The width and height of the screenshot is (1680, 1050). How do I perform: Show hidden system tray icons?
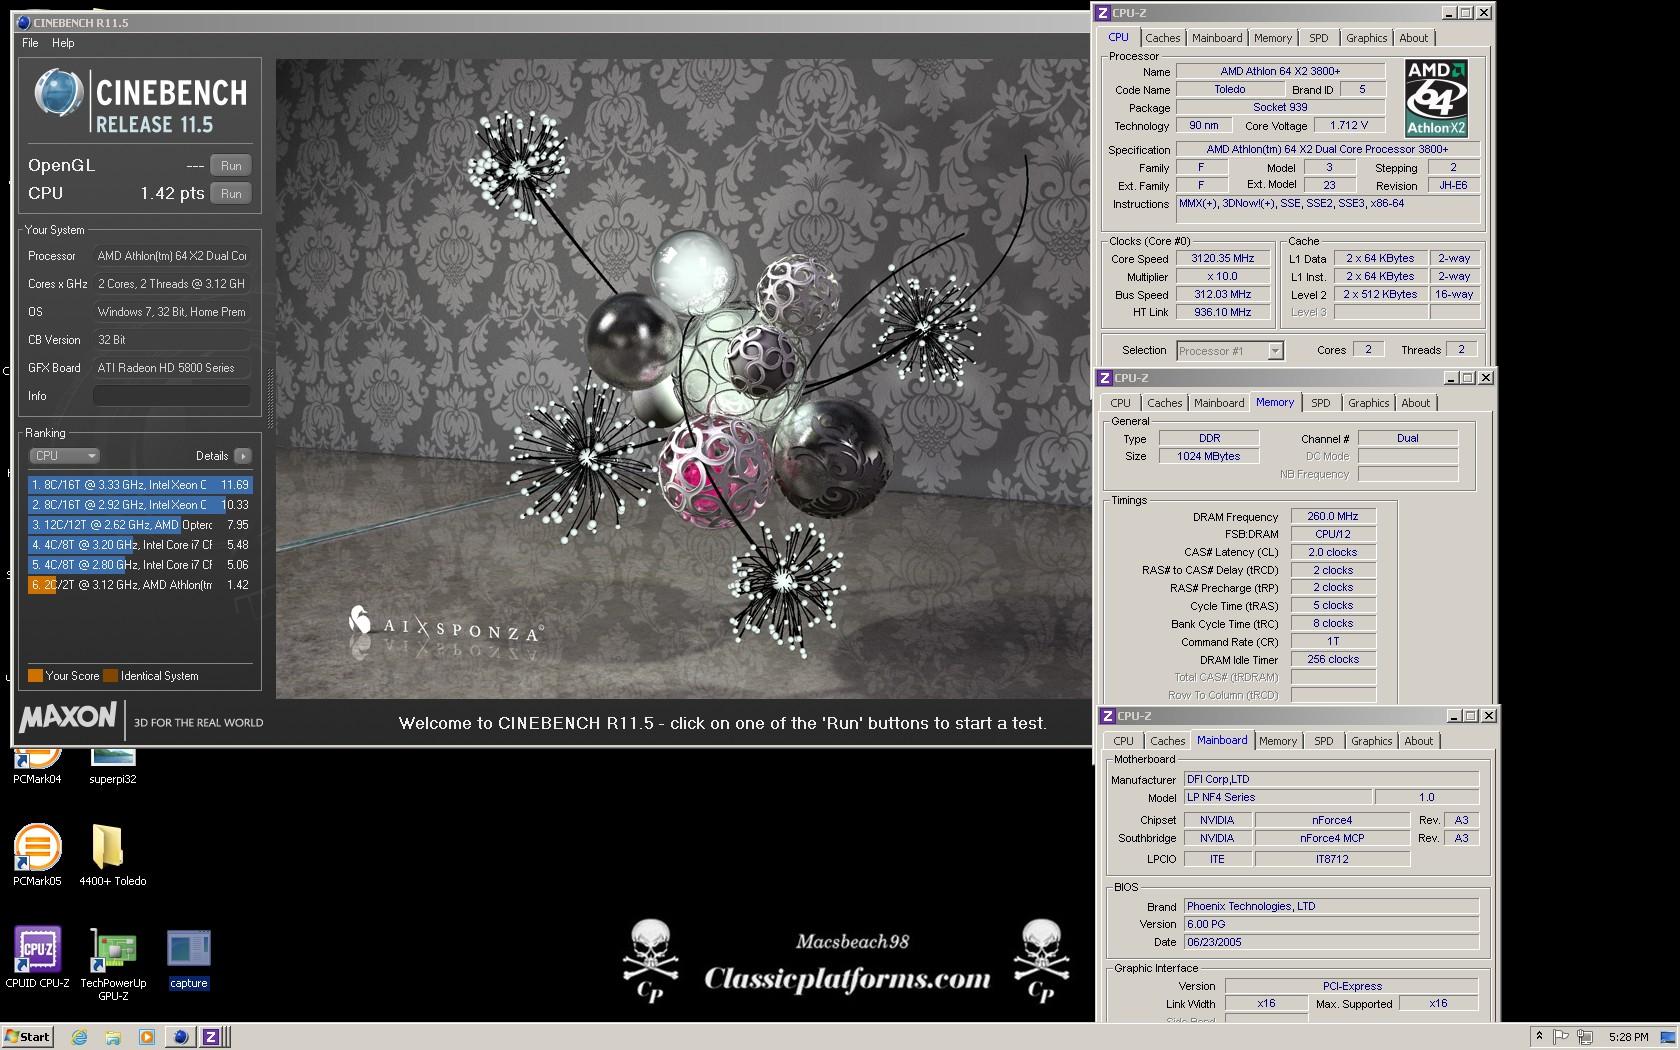pos(1539,1037)
